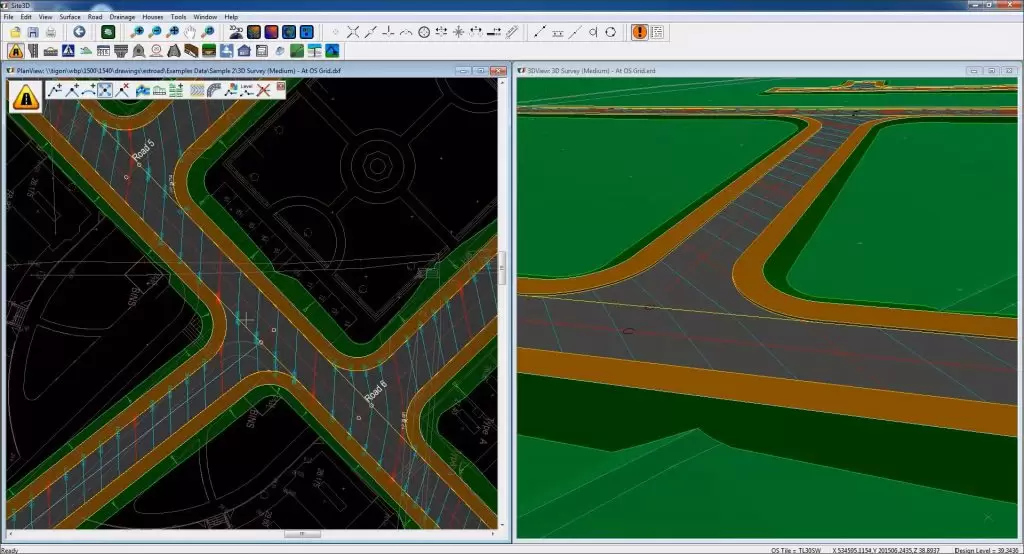Click the large road warning sign button
Image resolution: width=1024 pixels, height=554 pixels.
click(x=25, y=96)
